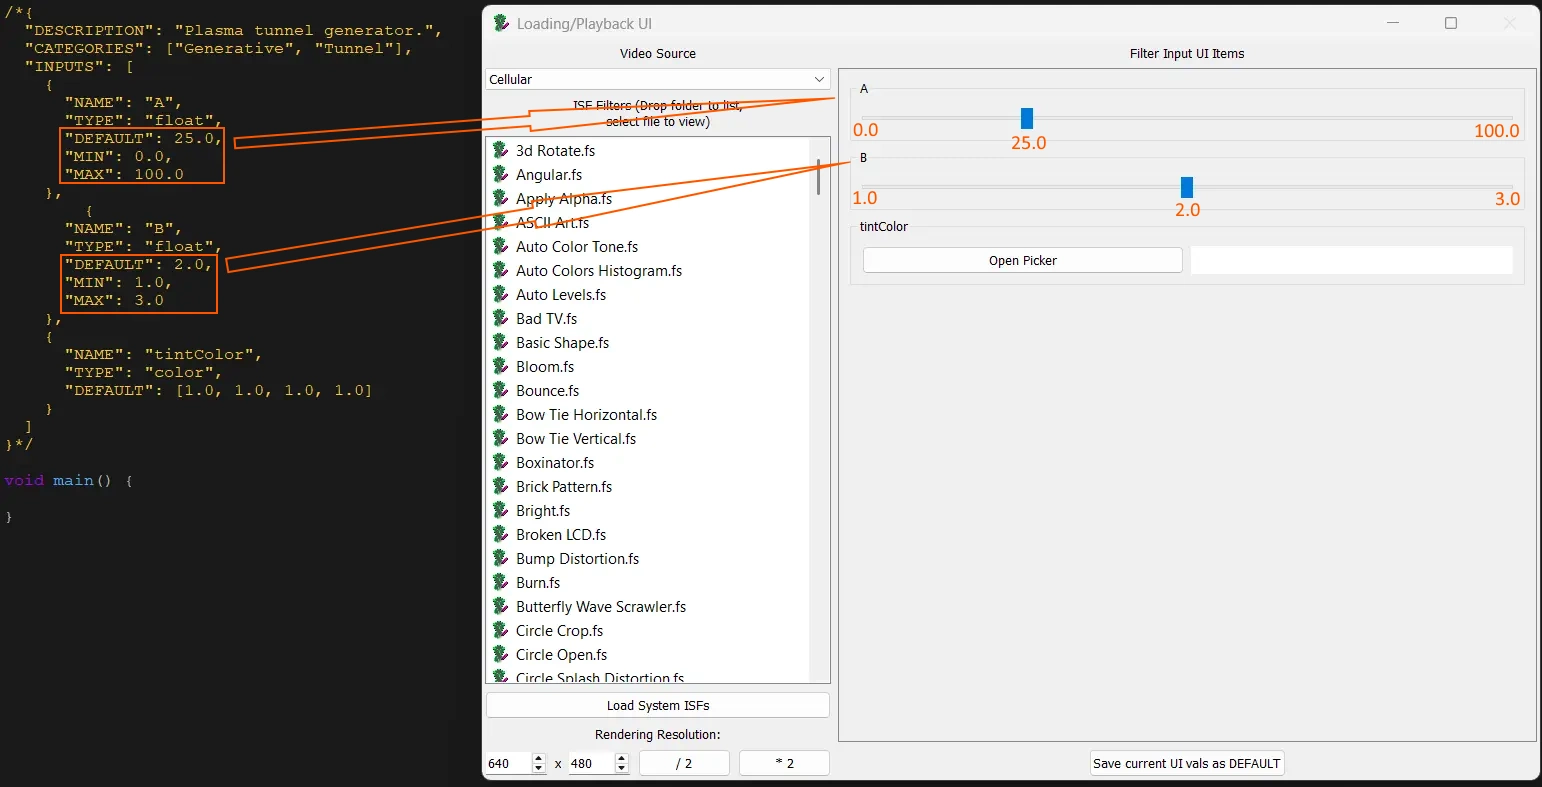Click Save current UI vals as DEFAULT

click(x=1186, y=763)
